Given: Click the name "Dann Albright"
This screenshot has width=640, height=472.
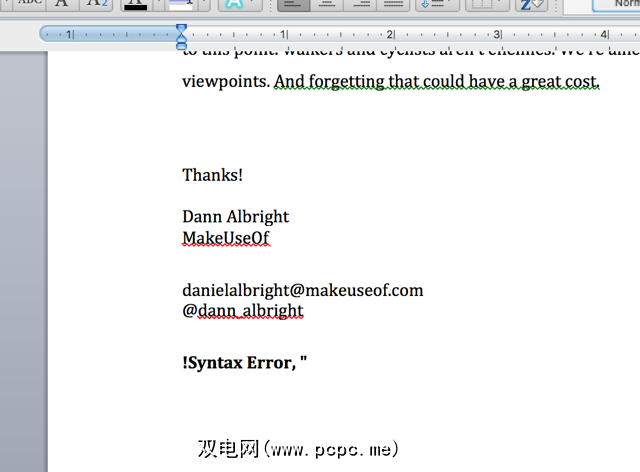Looking at the screenshot, I should 236,217.
